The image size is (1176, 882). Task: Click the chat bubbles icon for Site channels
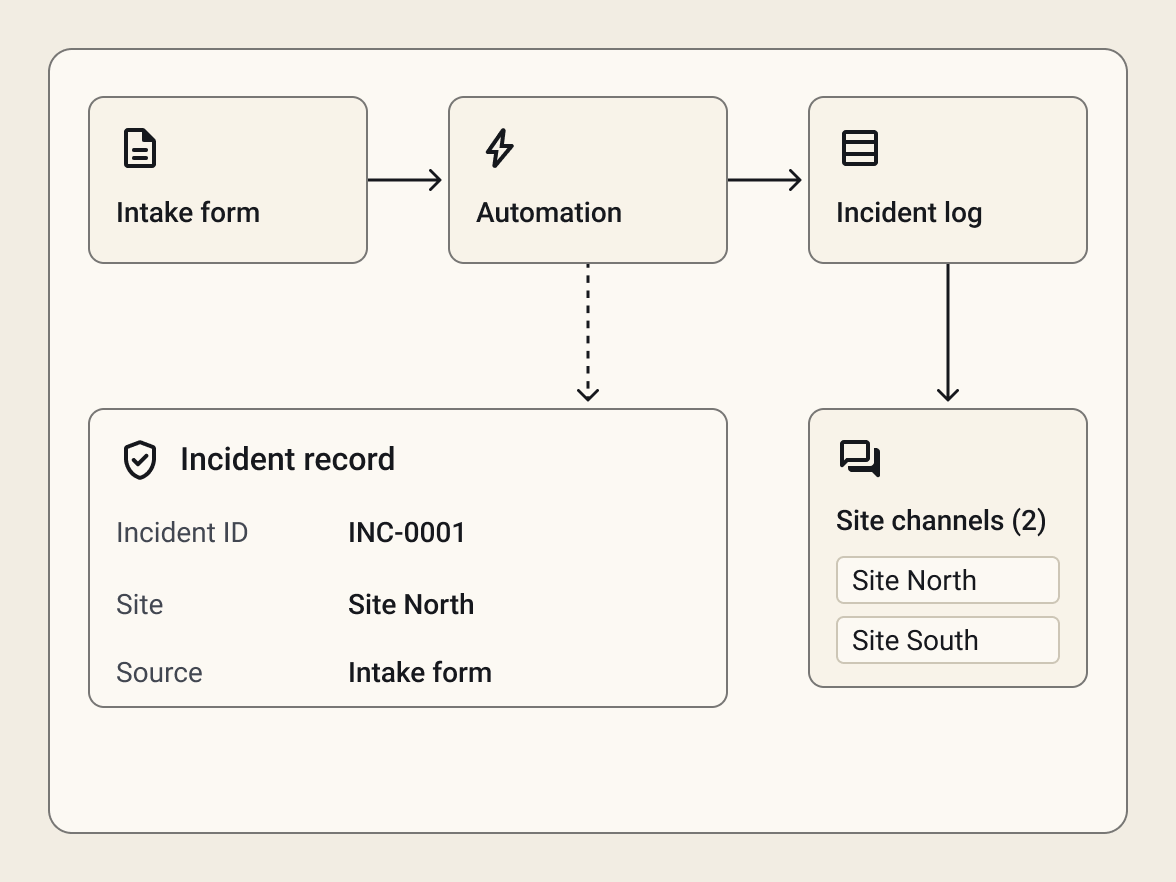tap(860, 458)
